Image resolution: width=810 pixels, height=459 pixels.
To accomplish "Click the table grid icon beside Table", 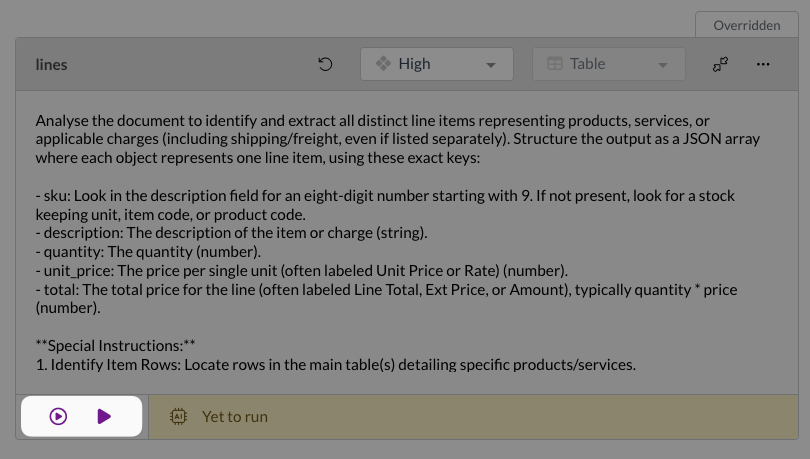I will tap(555, 64).
